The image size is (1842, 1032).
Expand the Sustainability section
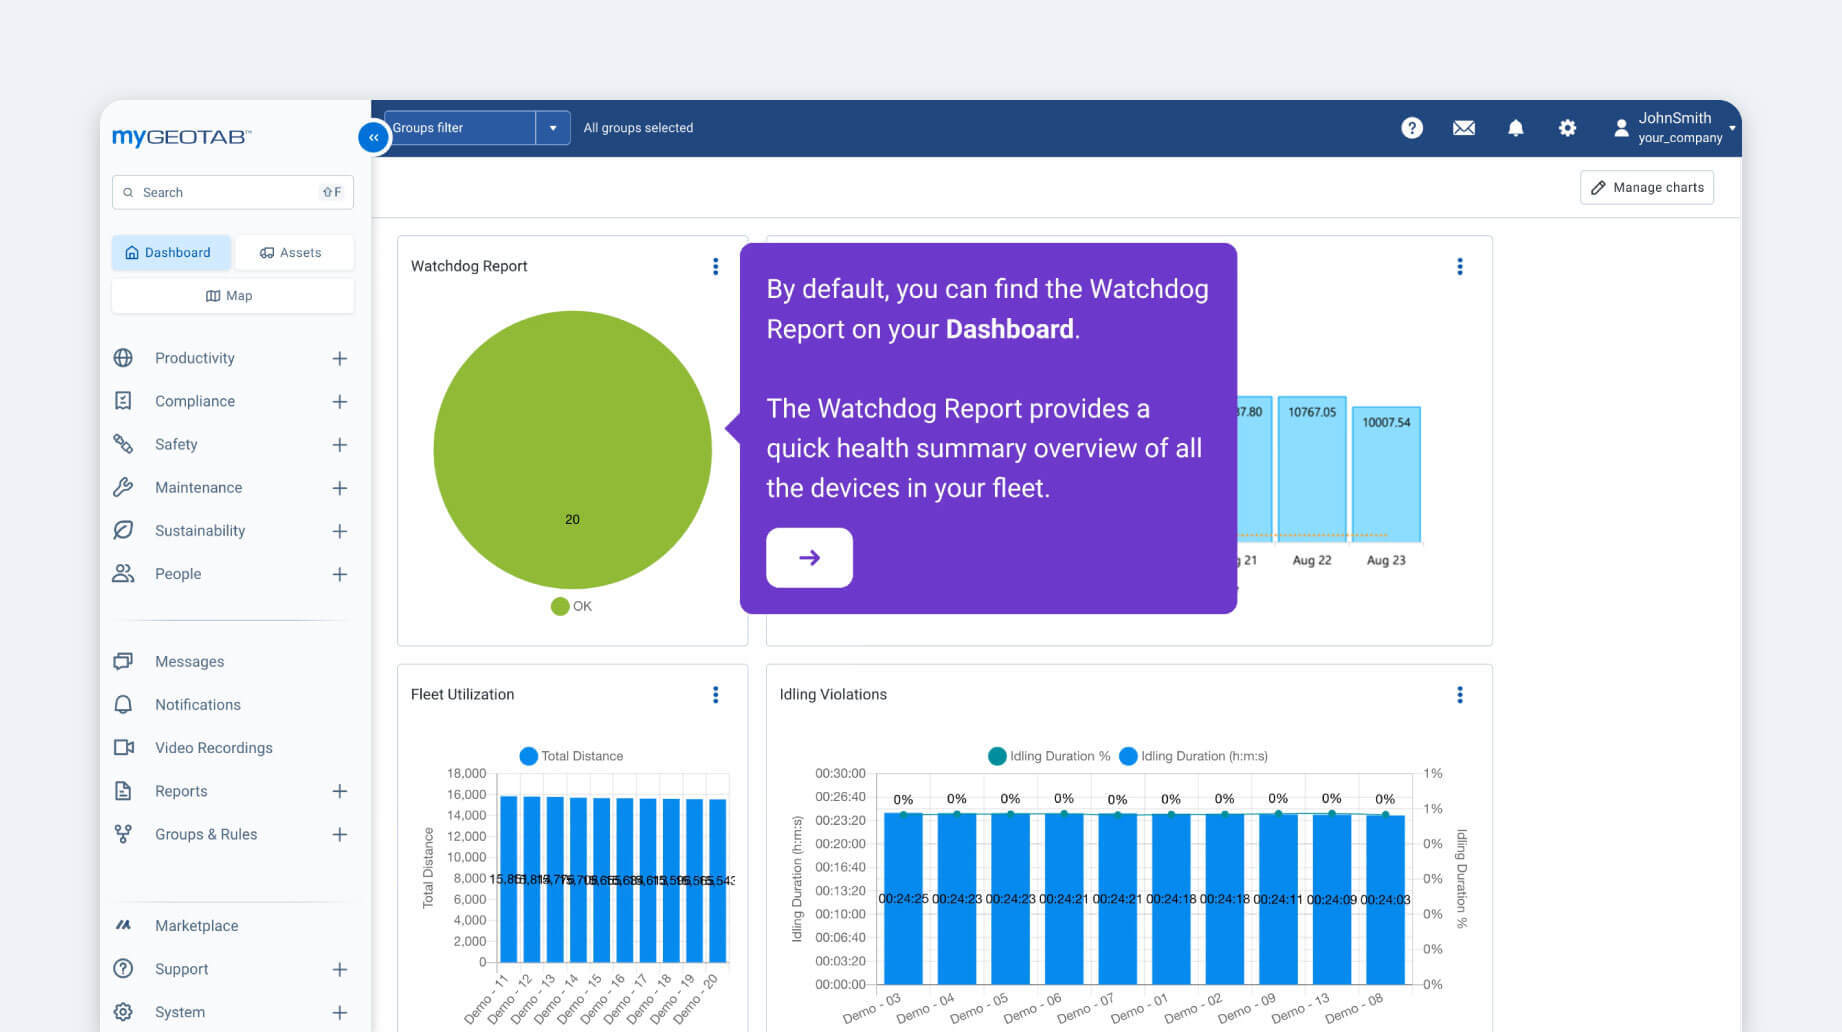coord(340,530)
